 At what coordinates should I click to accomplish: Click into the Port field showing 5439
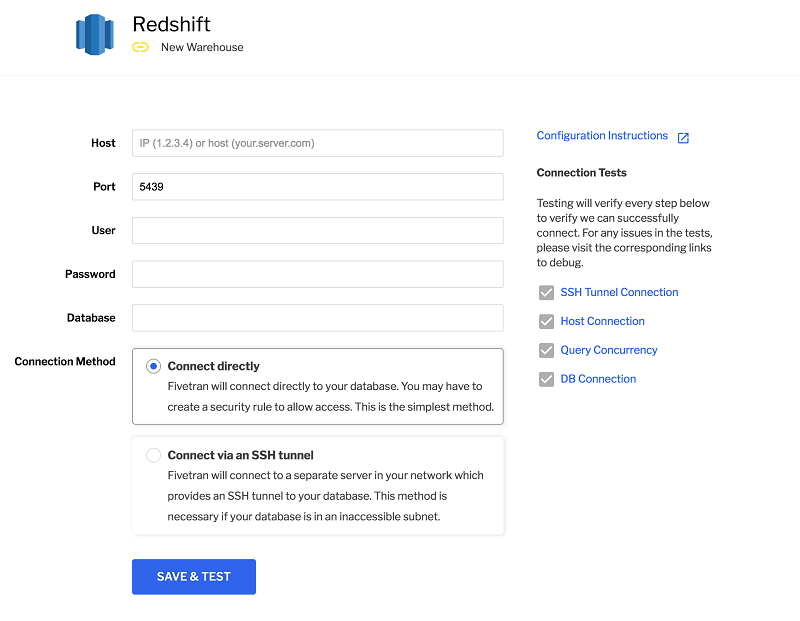pyautogui.click(x=318, y=187)
